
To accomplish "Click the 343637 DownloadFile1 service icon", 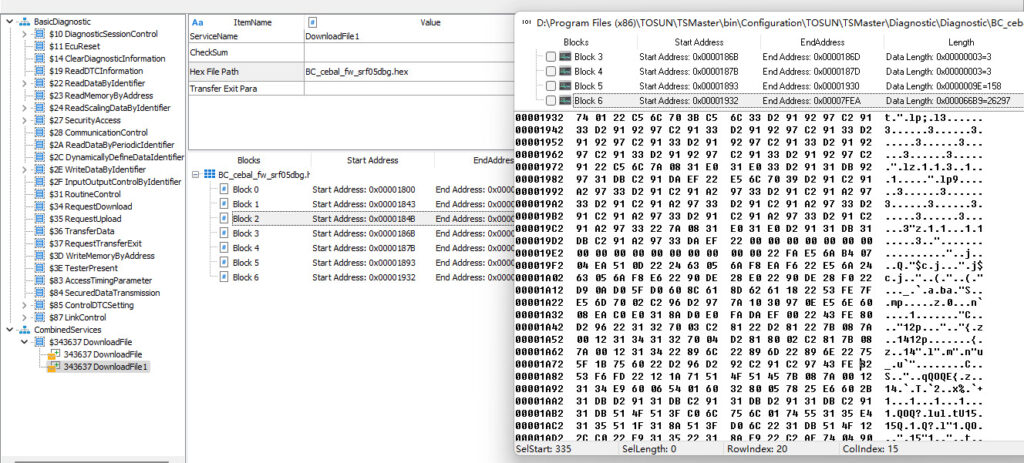I will [x=55, y=367].
